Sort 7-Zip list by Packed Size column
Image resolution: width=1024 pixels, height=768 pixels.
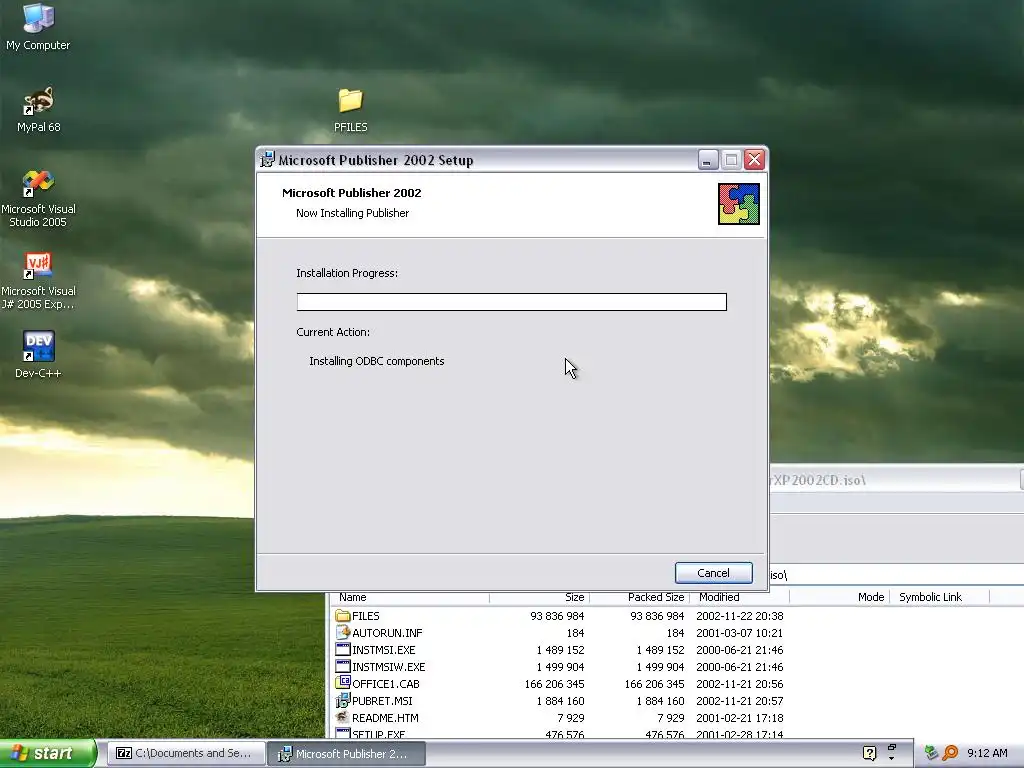point(639,597)
